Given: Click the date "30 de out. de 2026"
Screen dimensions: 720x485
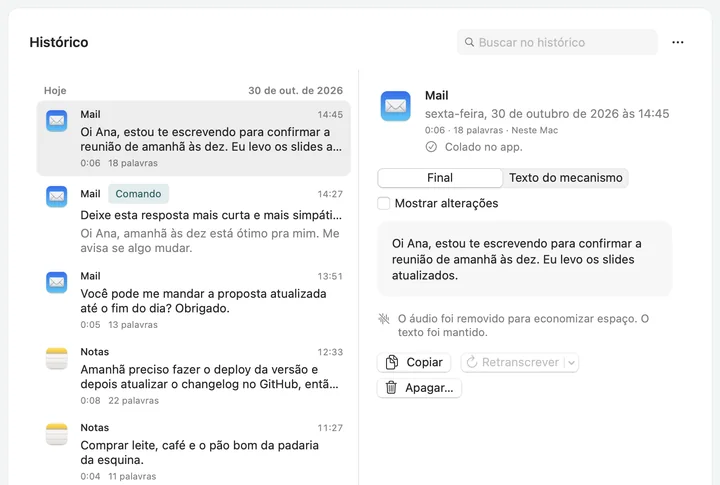Looking at the screenshot, I should click(295, 90).
